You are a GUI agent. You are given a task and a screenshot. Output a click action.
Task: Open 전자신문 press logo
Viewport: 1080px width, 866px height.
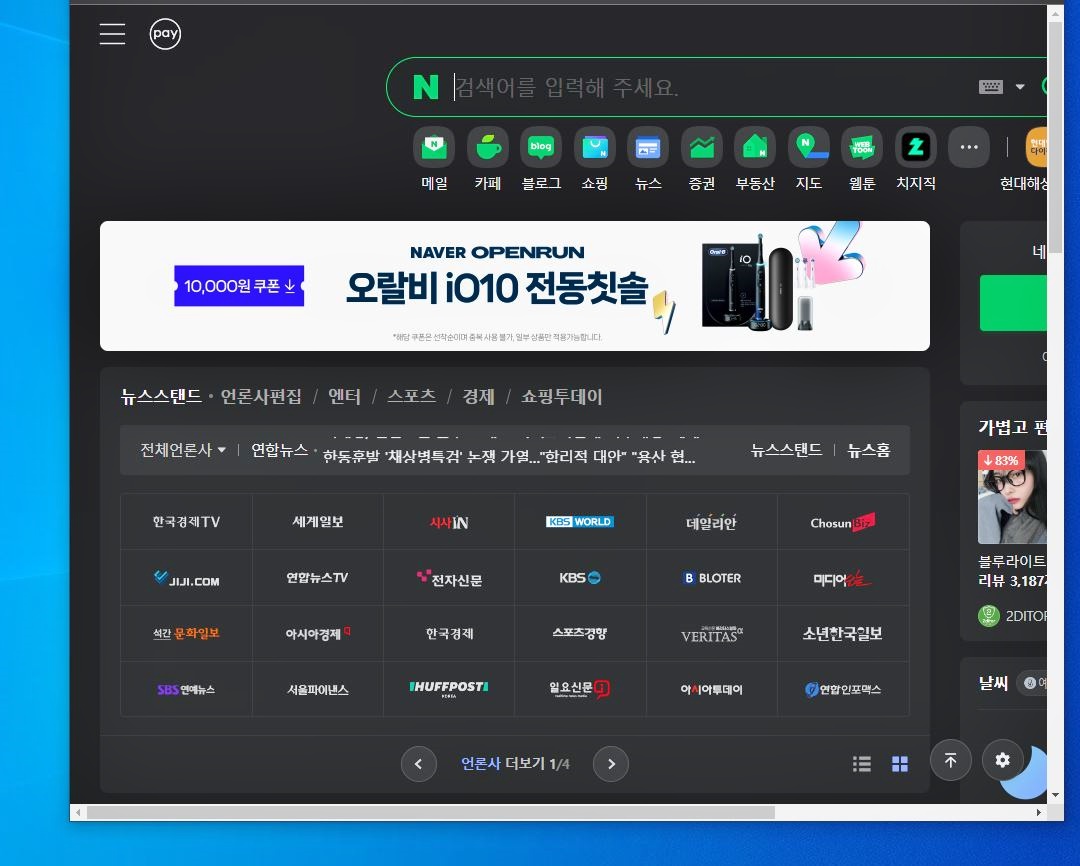click(x=448, y=578)
